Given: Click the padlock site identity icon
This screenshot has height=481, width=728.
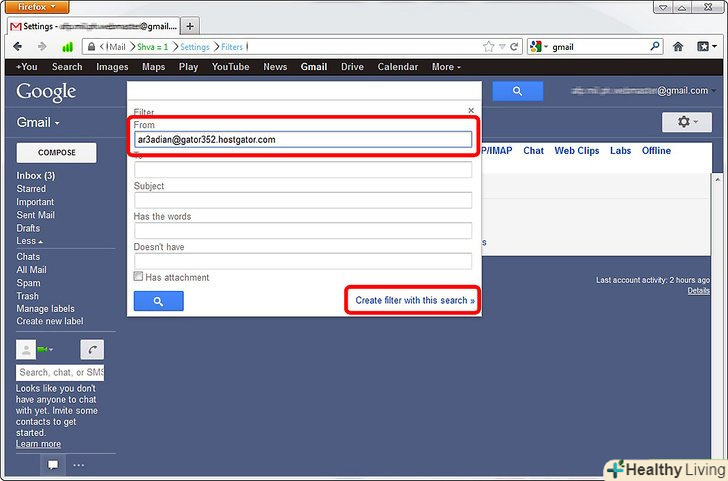Looking at the screenshot, I should point(91,47).
